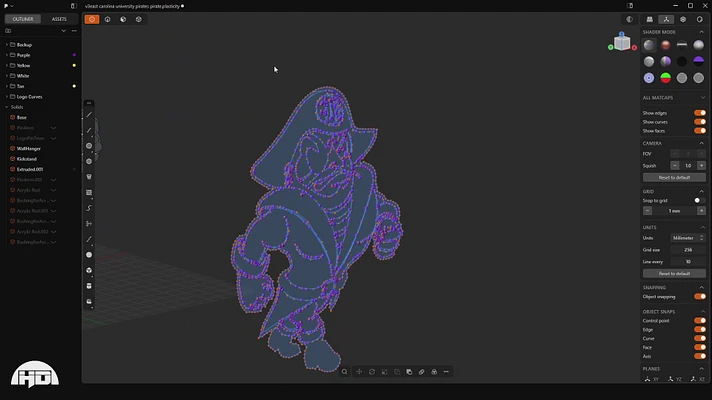Click Reset to default under Units
Viewport: 712px width, 400px height.
tap(674, 273)
